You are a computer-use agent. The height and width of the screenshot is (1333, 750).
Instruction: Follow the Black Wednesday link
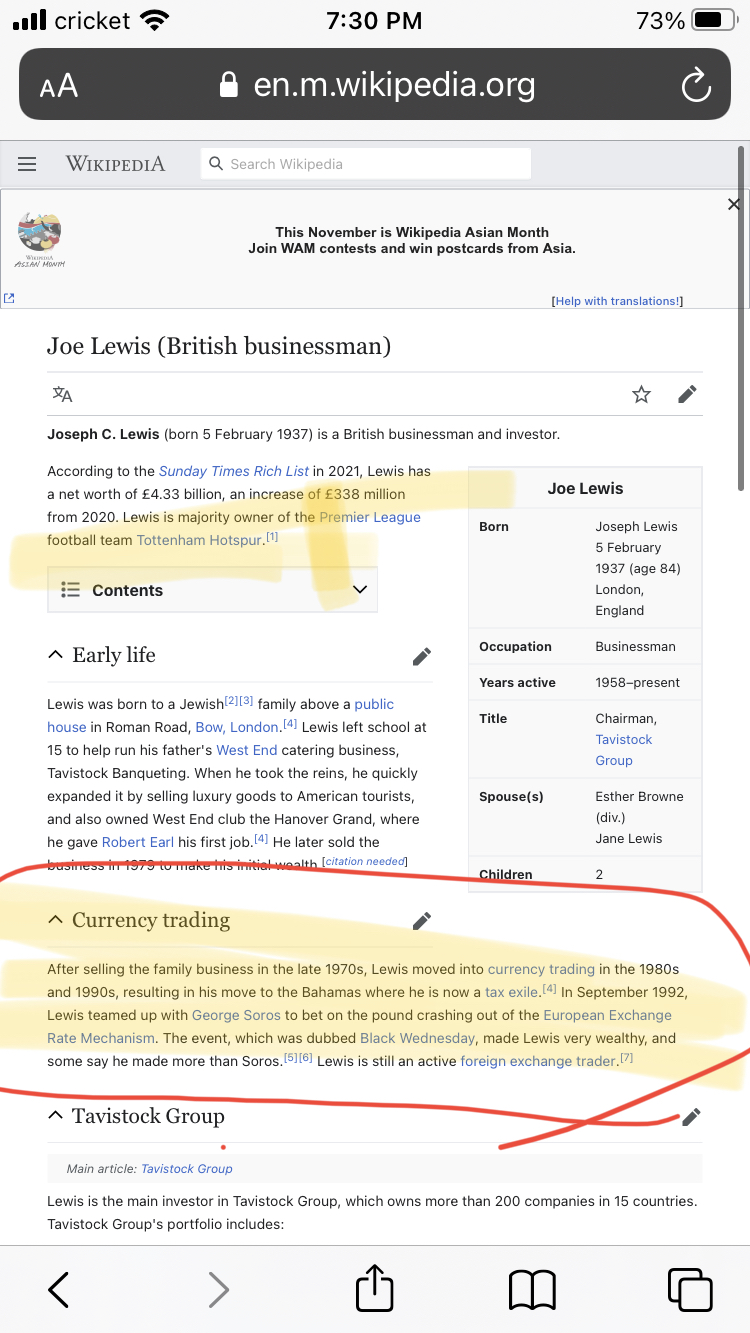click(x=417, y=1038)
